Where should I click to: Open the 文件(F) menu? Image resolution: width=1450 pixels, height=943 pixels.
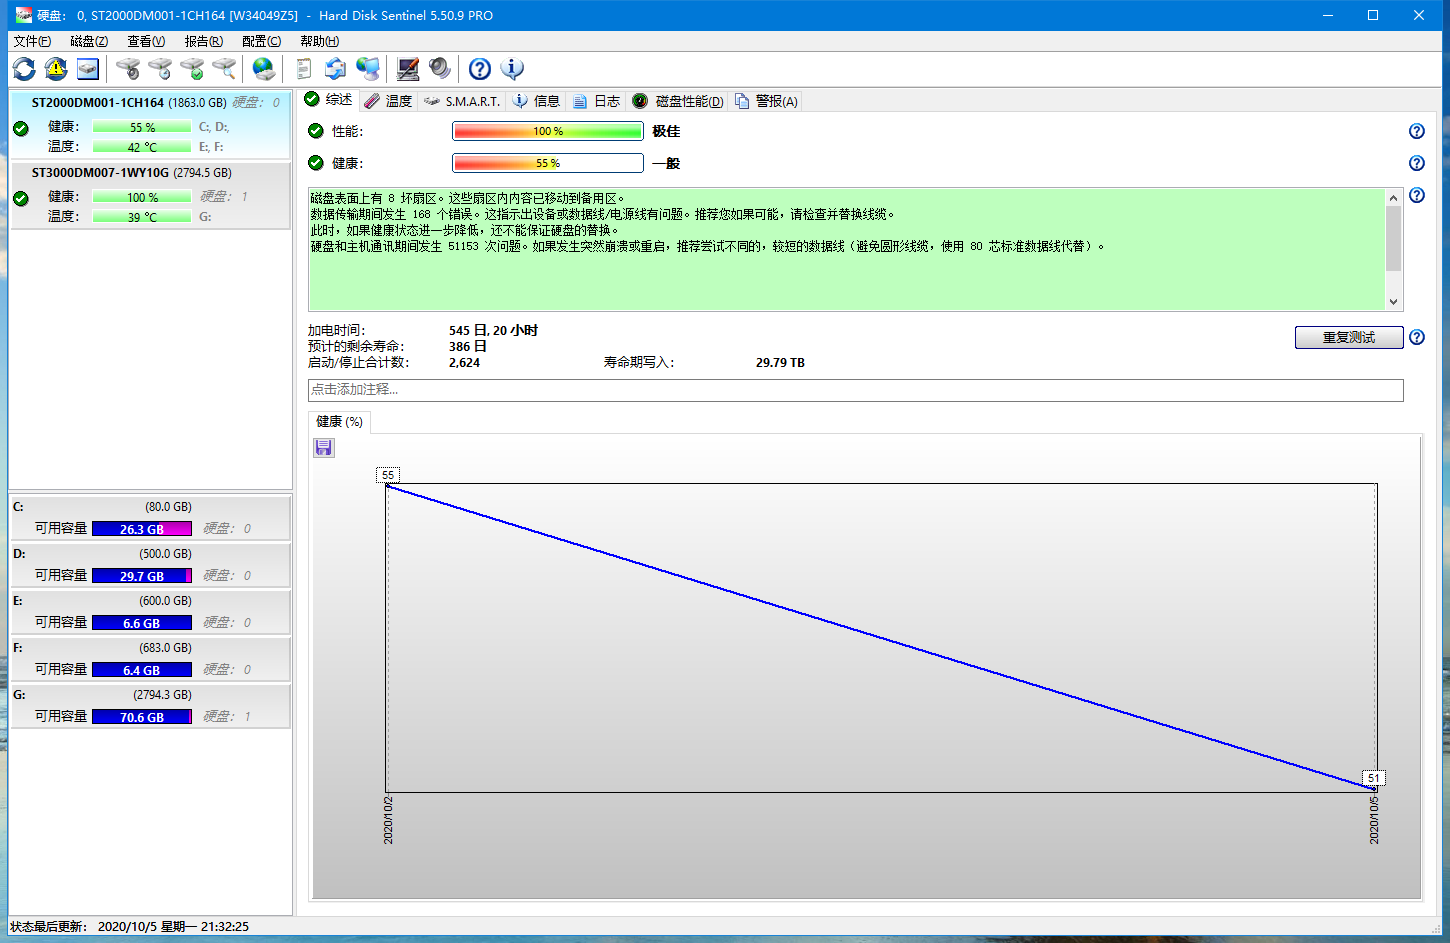click(x=32, y=41)
